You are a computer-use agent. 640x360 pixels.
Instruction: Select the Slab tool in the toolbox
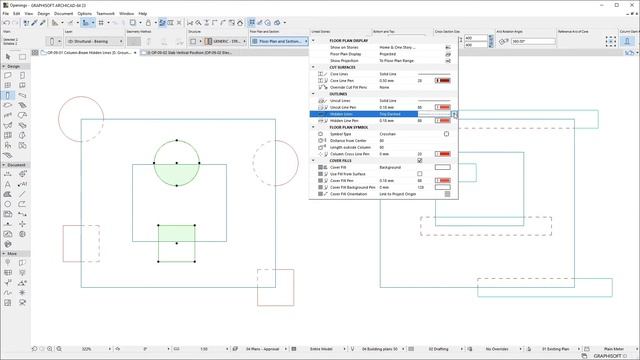[x=8, y=105]
